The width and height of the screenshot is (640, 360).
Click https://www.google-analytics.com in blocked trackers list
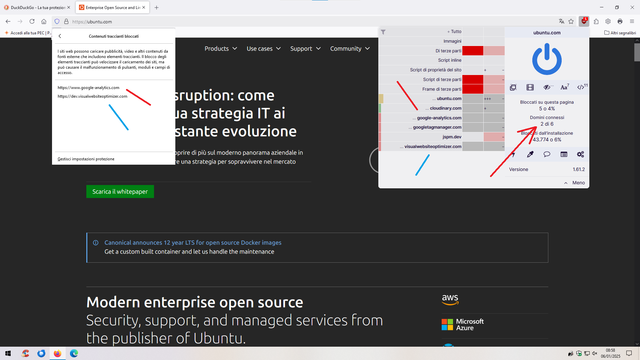click(89, 87)
